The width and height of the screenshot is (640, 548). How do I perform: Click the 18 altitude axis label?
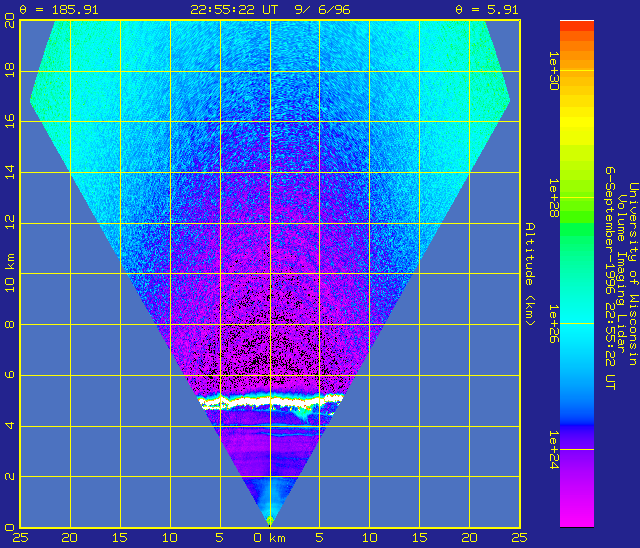coord(10,70)
